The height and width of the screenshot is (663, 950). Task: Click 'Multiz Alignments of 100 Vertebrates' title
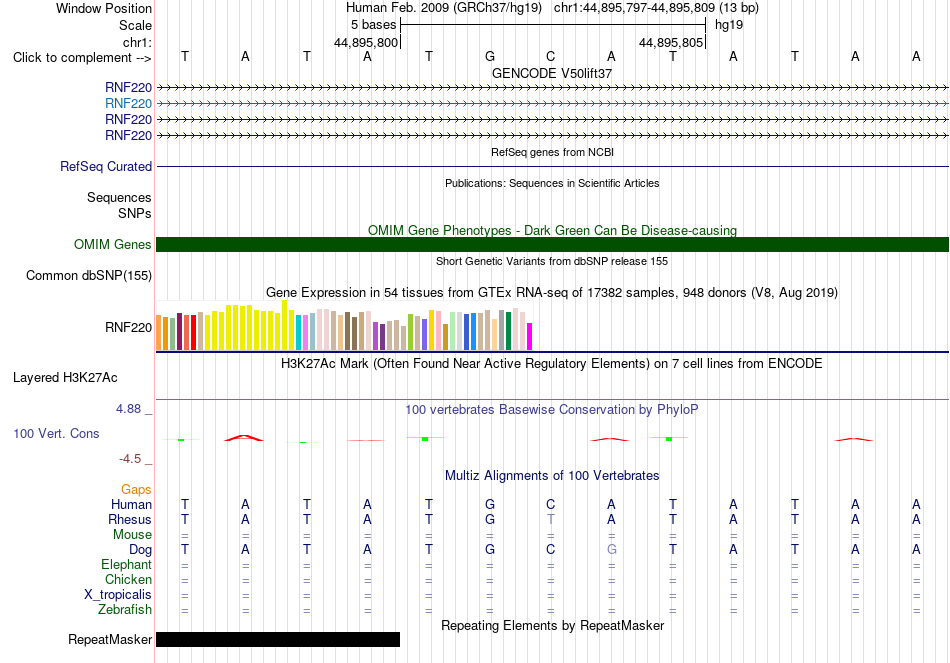(552, 476)
